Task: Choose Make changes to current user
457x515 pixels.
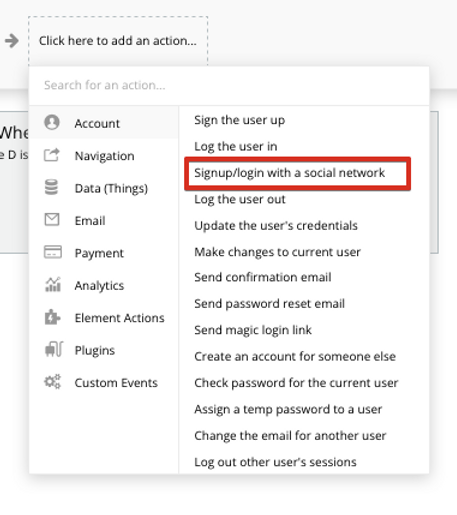Action: tap(277, 252)
